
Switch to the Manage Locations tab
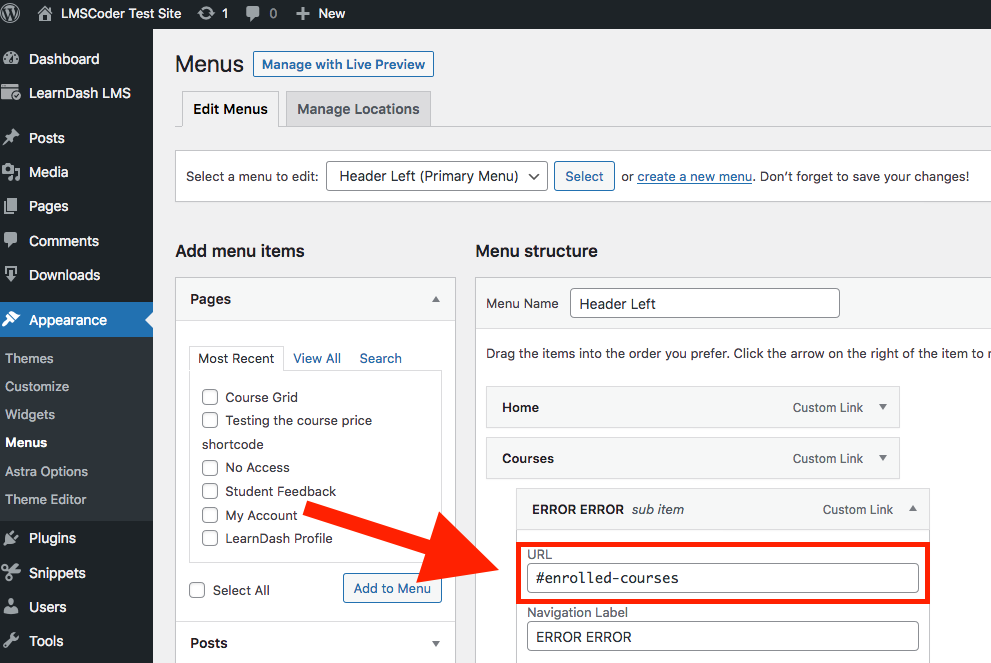click(358, 109)
